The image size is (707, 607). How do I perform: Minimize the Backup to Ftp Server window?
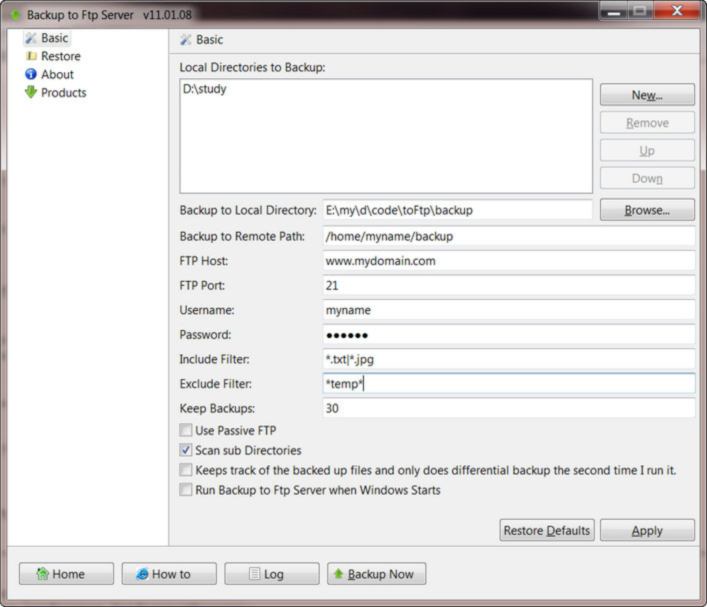pos(614,12)
